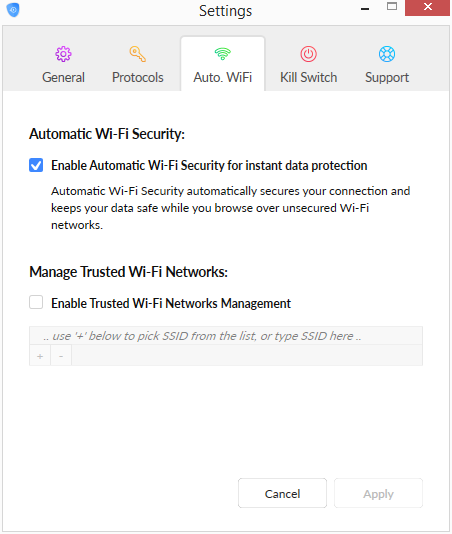Click the green Wi-Fi signal icon
The image size is (452, 534).
(x=223, y=54)
